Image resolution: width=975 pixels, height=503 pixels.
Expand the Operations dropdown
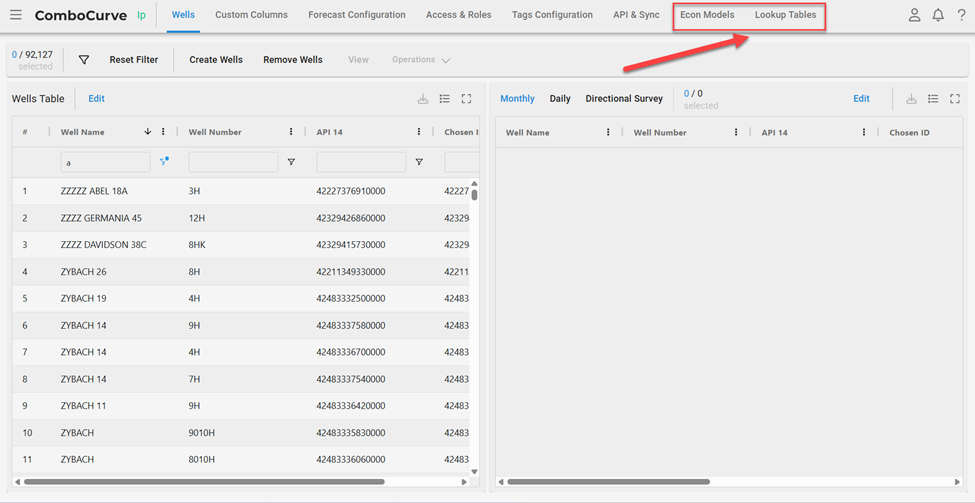click(421, 60)
